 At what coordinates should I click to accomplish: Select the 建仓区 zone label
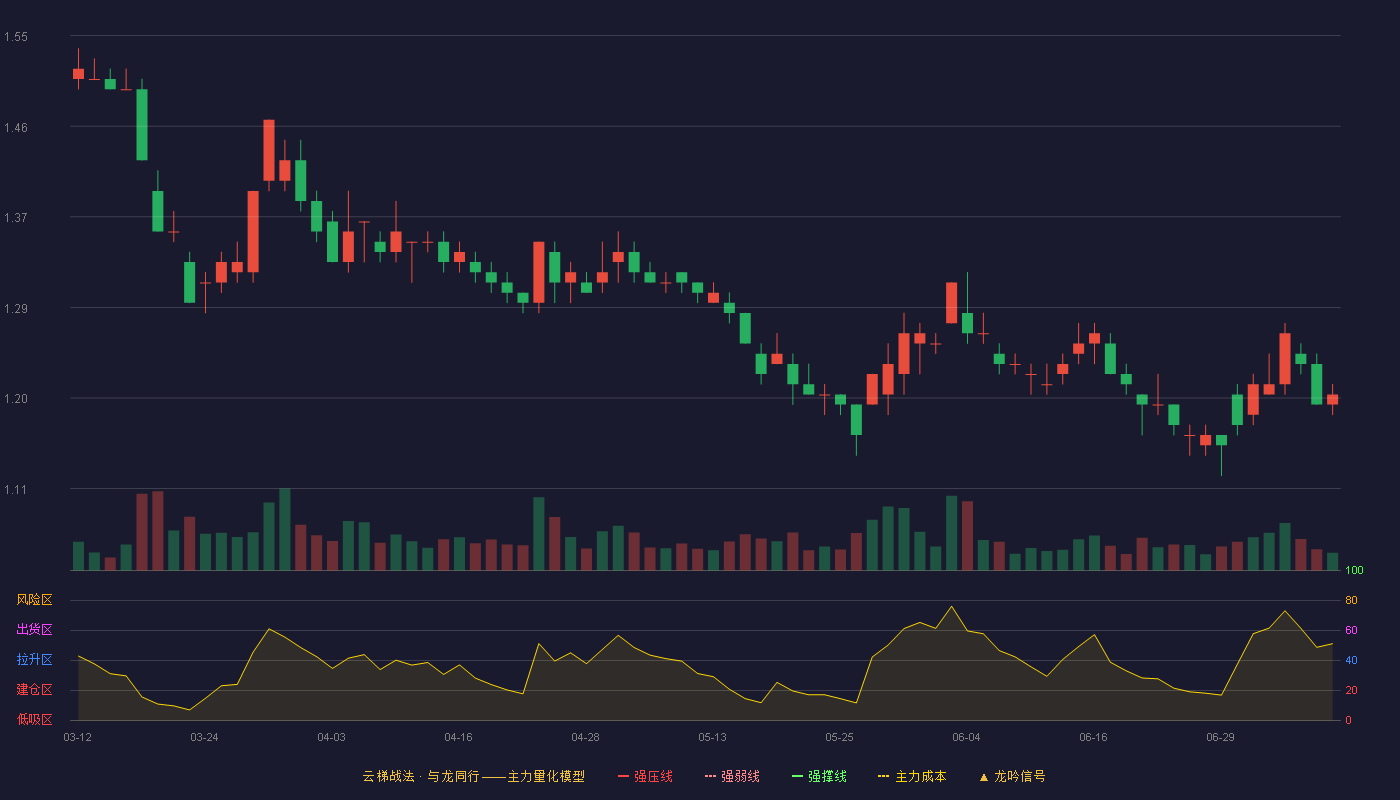click(x=34, y=690)
